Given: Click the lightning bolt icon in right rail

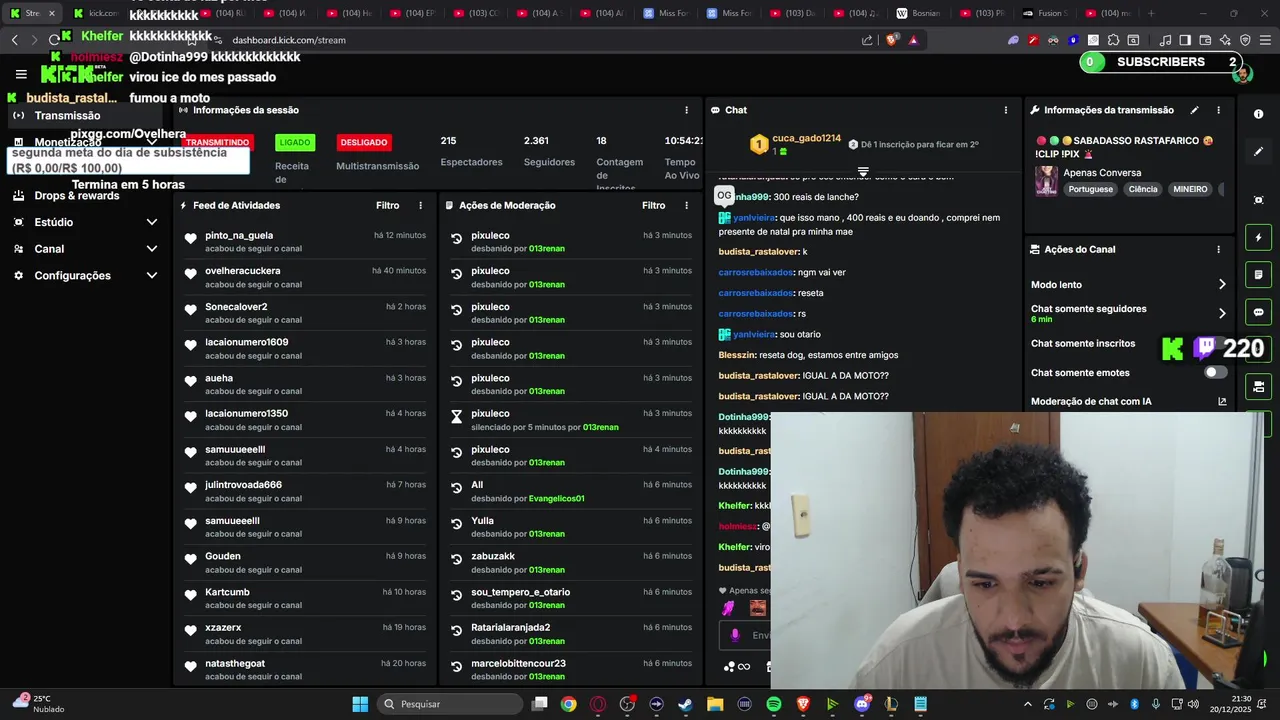Looking at the screenshot, I should coord(1259,238).
